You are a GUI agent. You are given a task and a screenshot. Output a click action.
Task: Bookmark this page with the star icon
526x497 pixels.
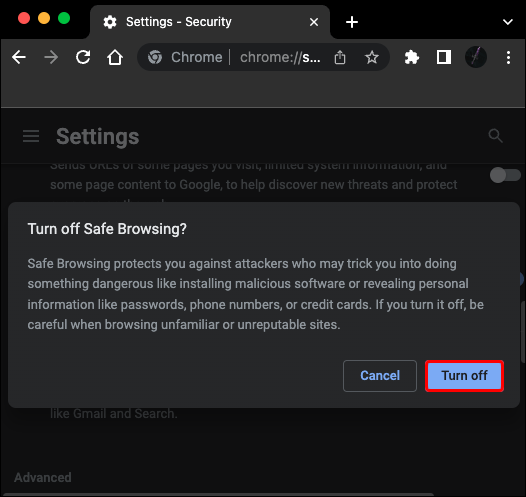372,57
